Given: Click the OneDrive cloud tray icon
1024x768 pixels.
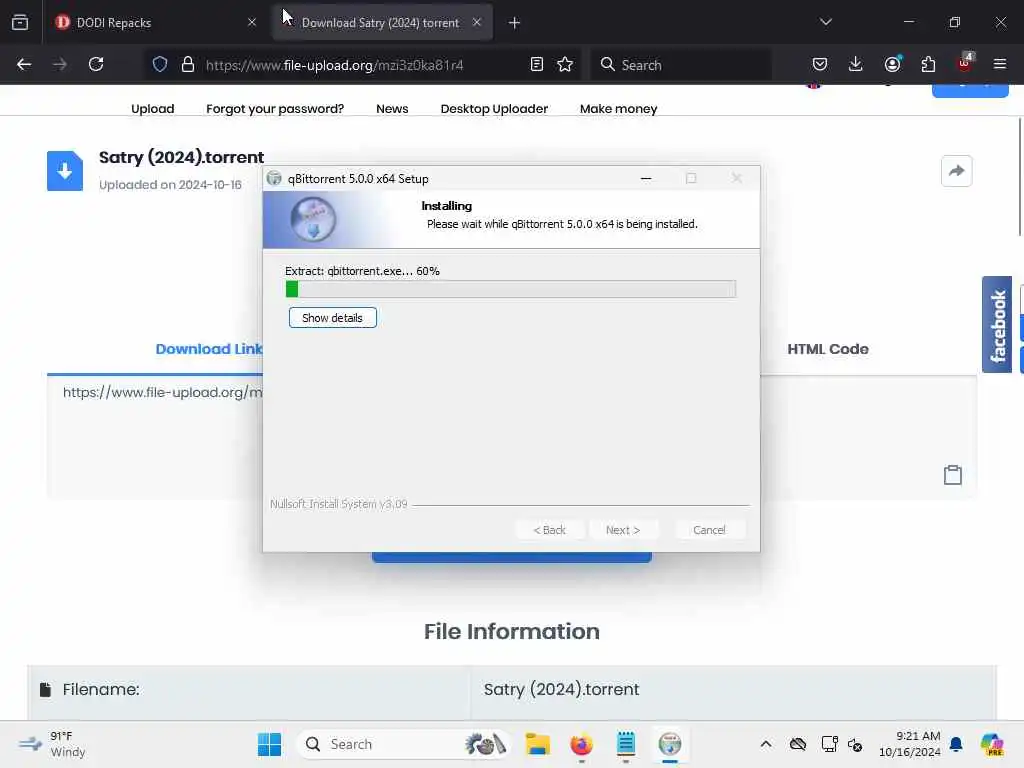Looking at the screenshot, I should (797, 744).
